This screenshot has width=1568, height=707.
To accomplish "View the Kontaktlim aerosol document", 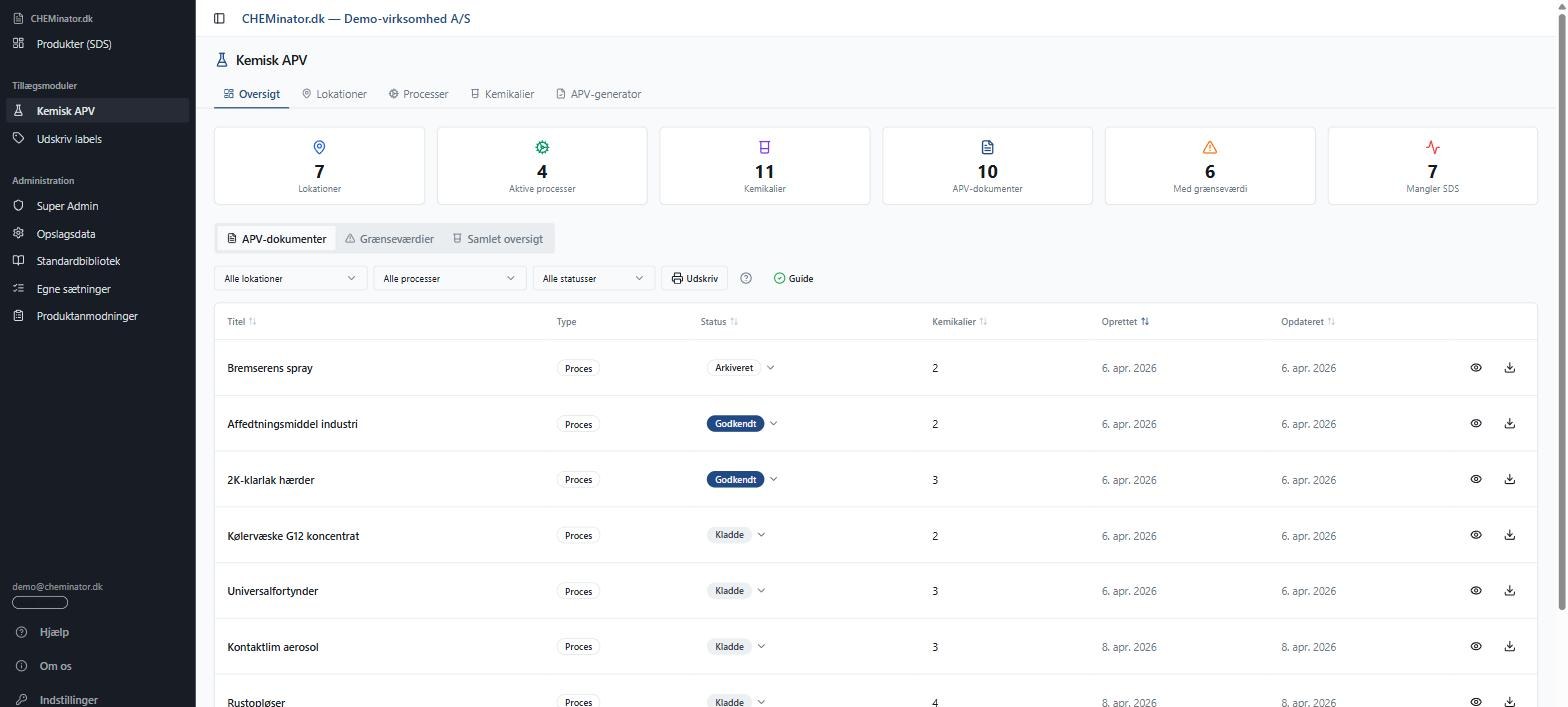I will pos(1476,647).
